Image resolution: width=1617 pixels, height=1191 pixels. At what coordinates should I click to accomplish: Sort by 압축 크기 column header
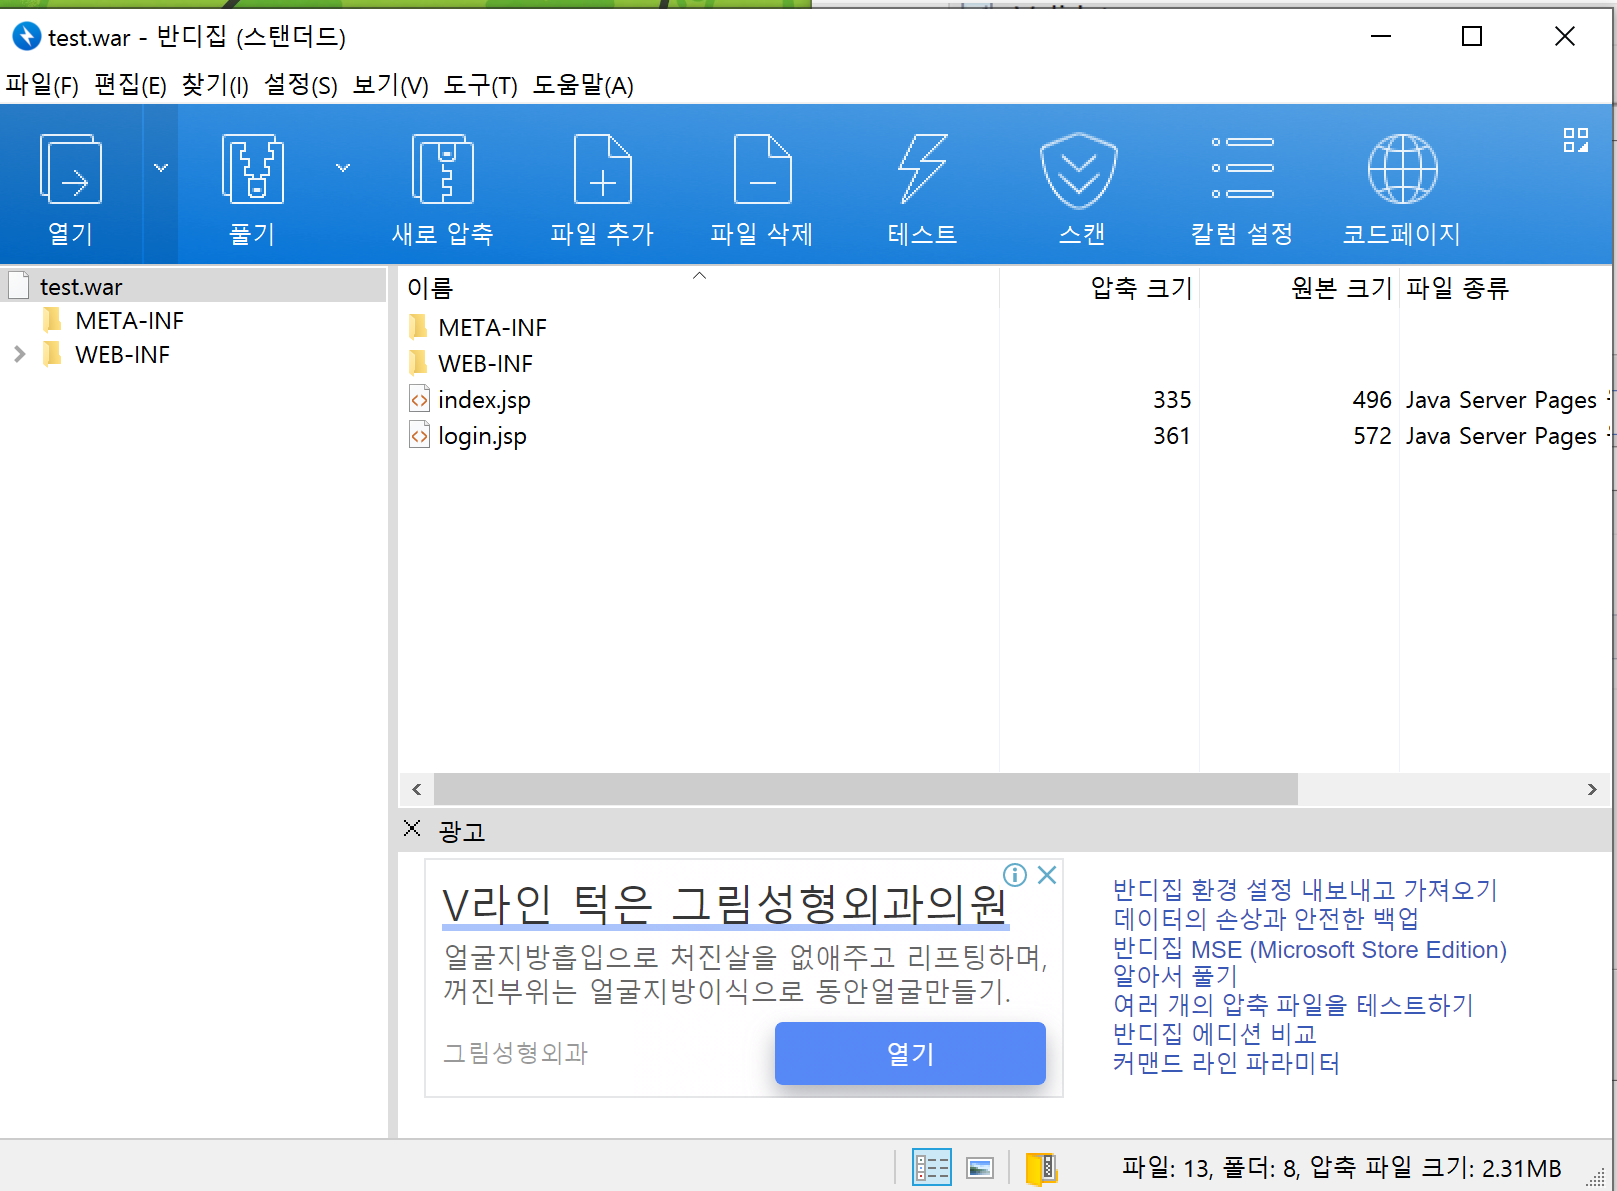click(1100, 288)
